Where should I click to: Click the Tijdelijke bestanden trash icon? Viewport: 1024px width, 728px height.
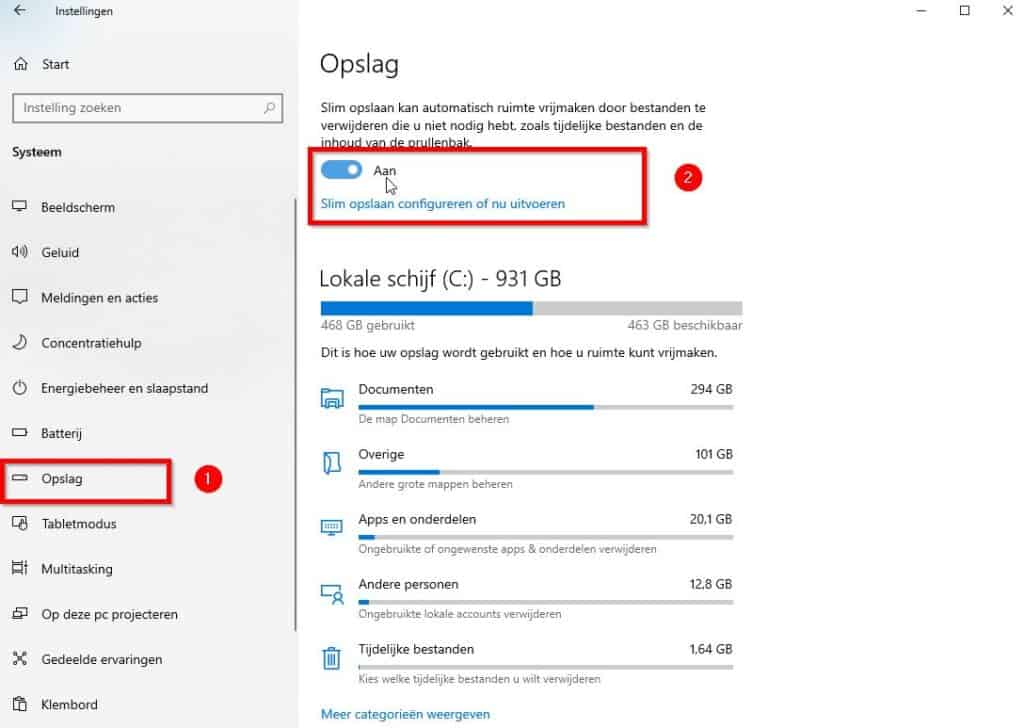[x=332, y=657]
